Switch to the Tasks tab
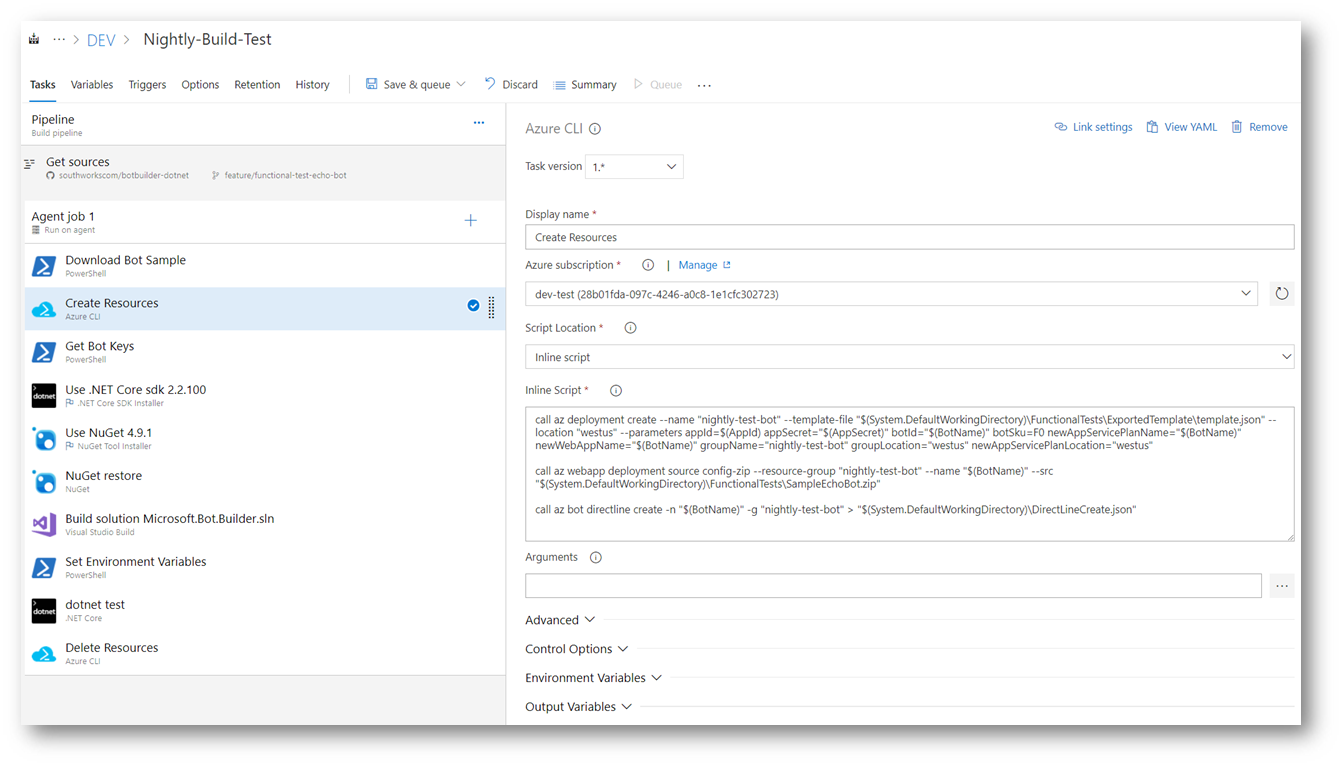Image resolution: width=1343 pixels, height=767 pixels. click(x=43, y=85)
